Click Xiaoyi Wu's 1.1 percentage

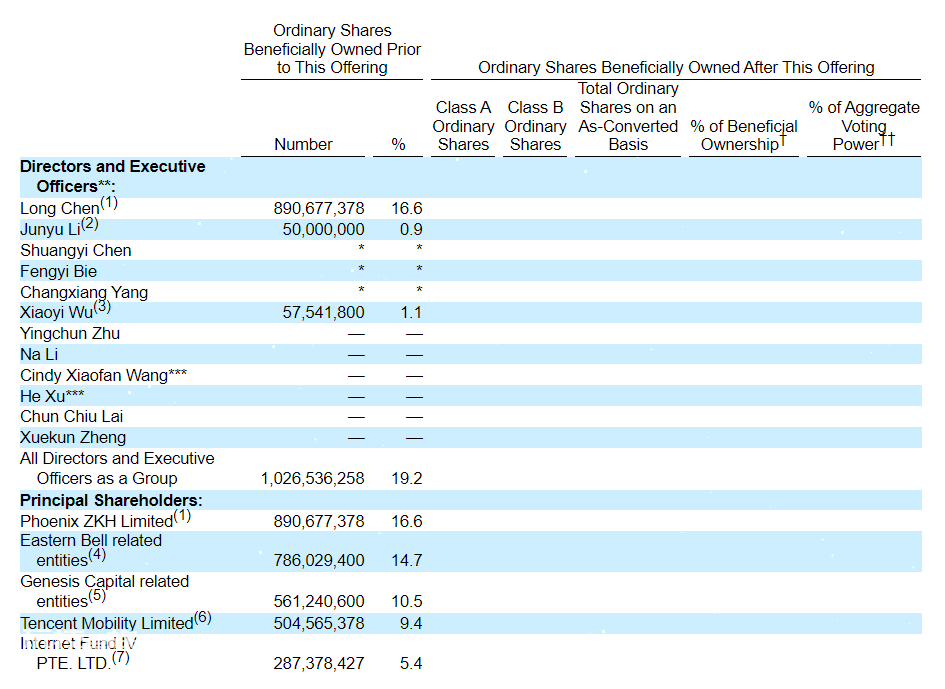coord(411,313)
